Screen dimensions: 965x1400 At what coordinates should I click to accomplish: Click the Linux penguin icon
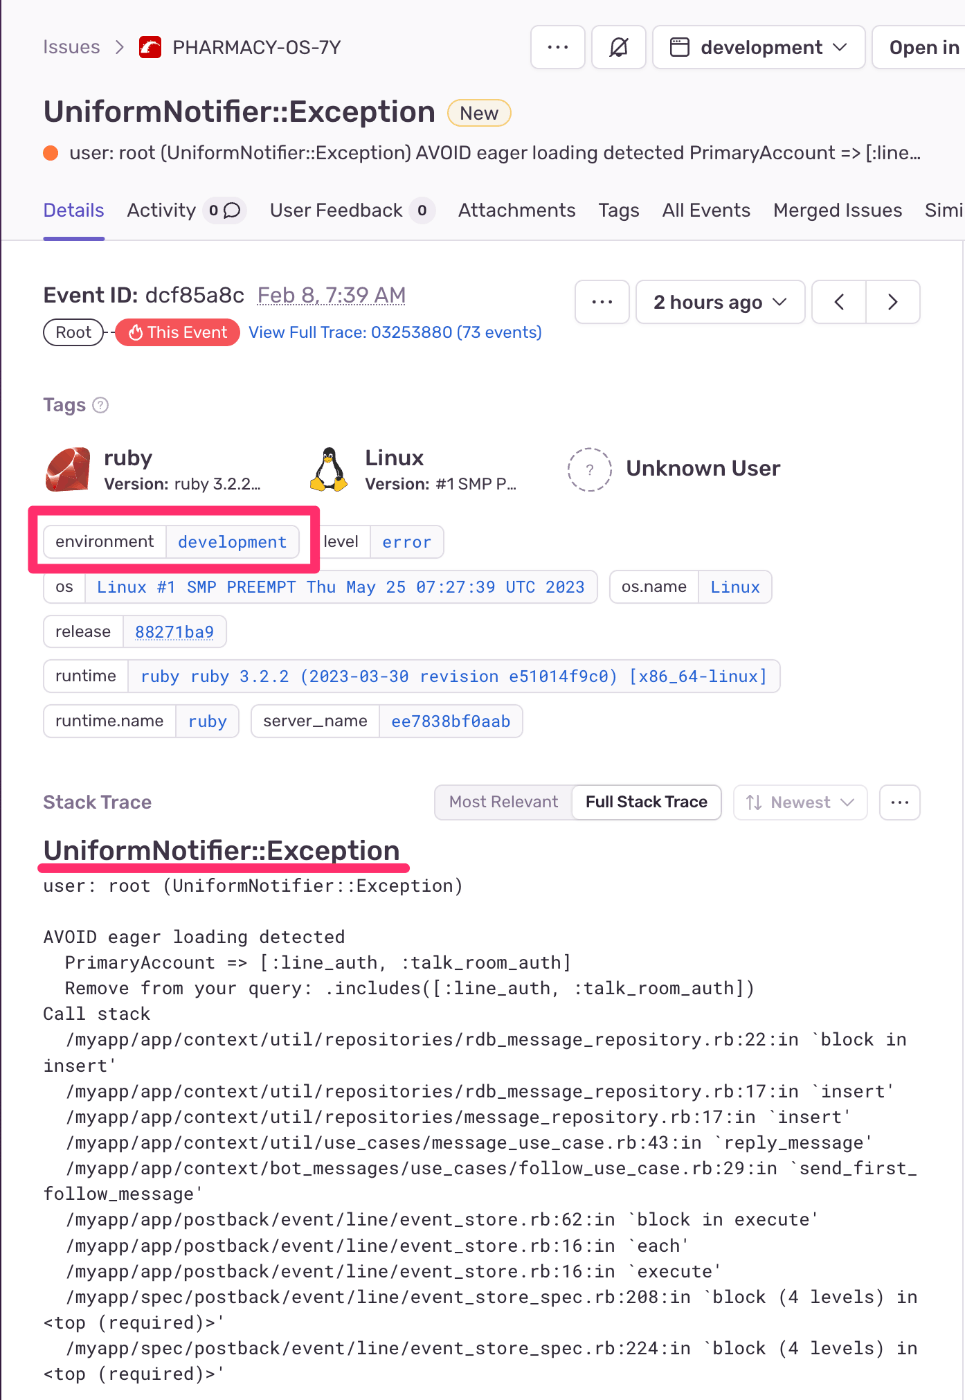329,469
